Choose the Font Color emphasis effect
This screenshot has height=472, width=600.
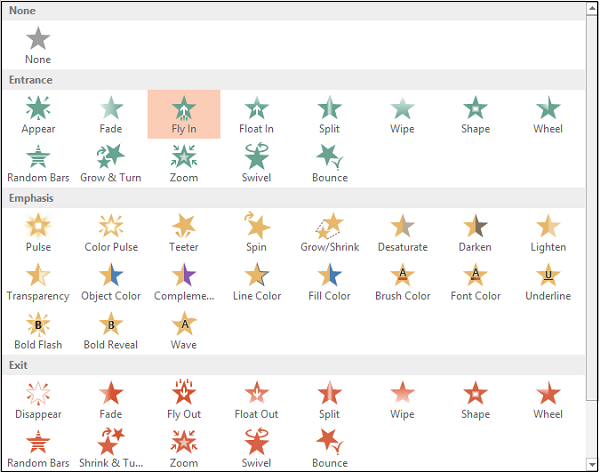pyautogui.click(x=475, y=282)
